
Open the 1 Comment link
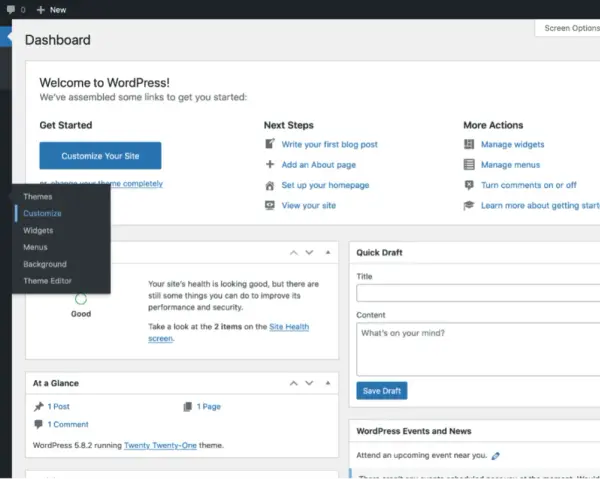click(x=68, y=424)
